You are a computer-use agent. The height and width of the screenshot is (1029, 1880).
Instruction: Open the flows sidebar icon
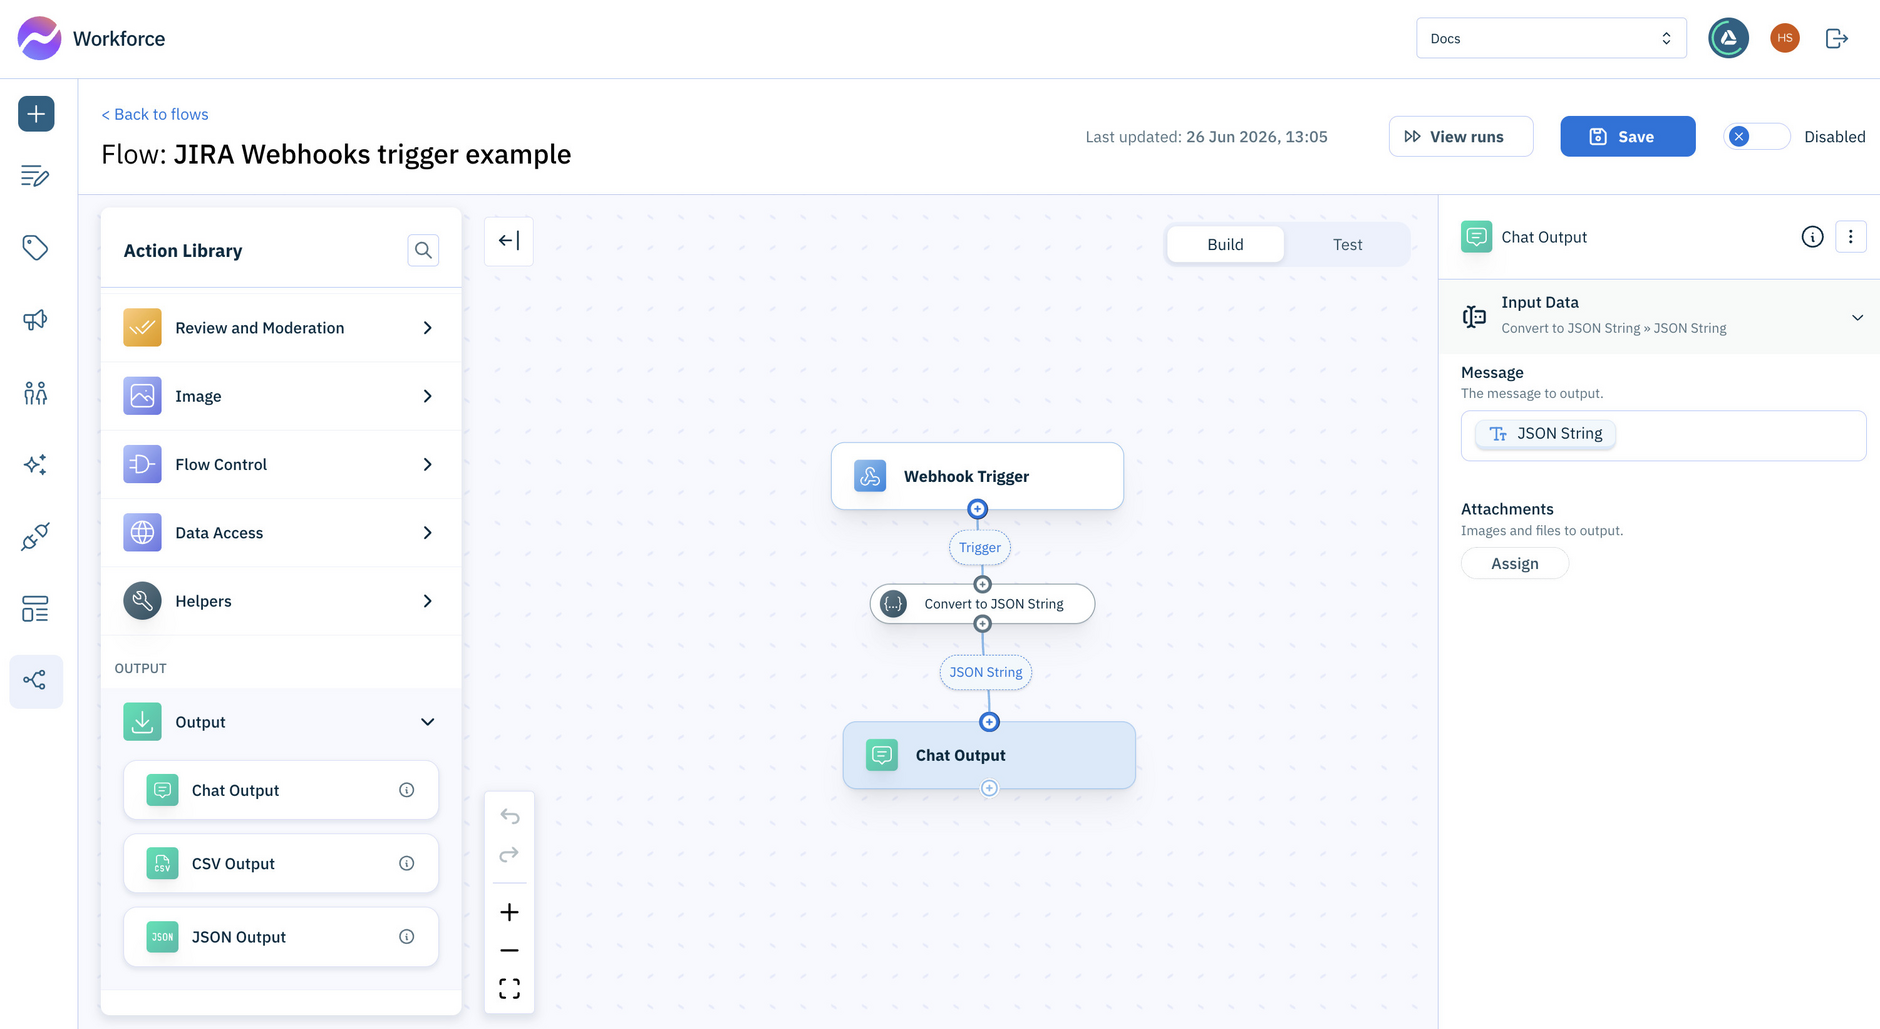point(36,681)
